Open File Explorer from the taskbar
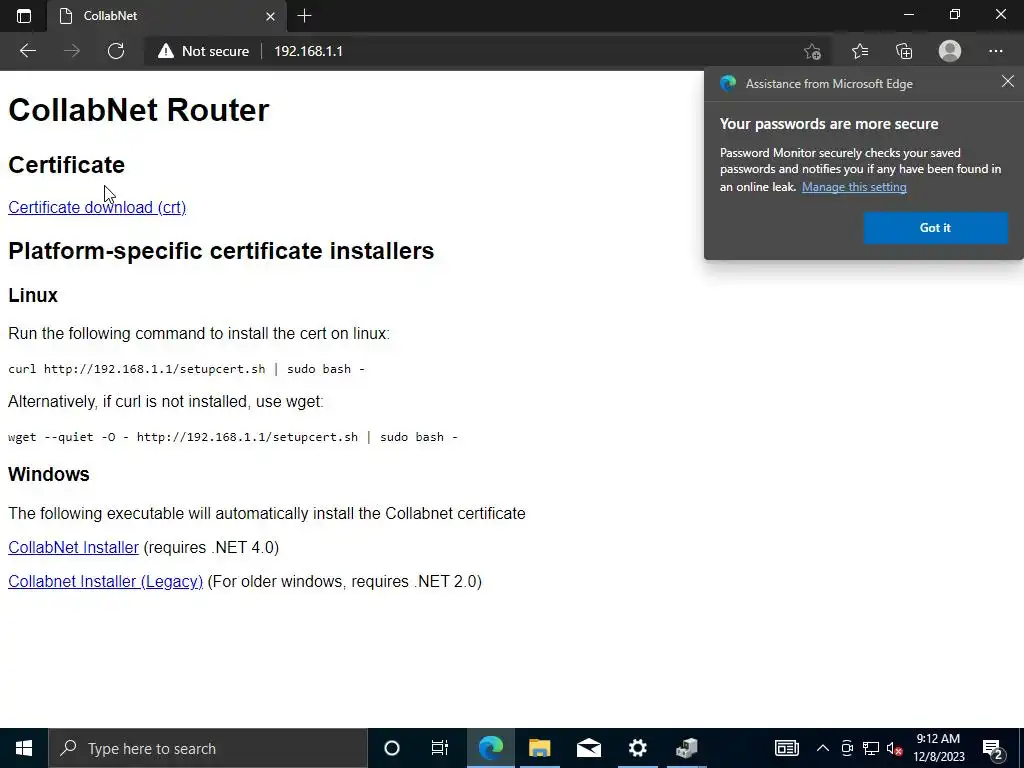1024x768 pixels. click(539, 748)
